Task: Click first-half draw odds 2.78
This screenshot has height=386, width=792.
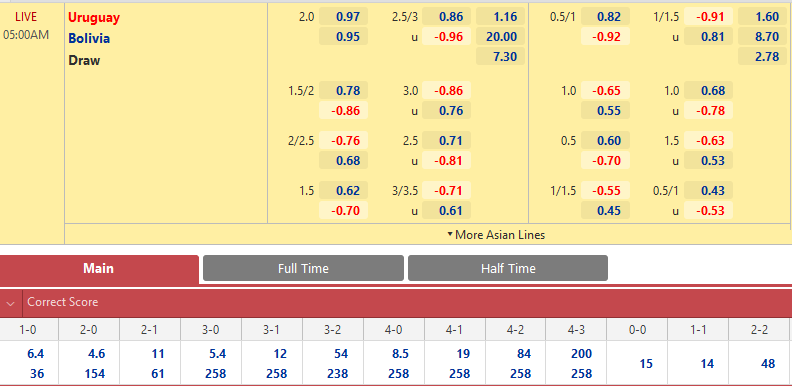Action: [762, 57]
